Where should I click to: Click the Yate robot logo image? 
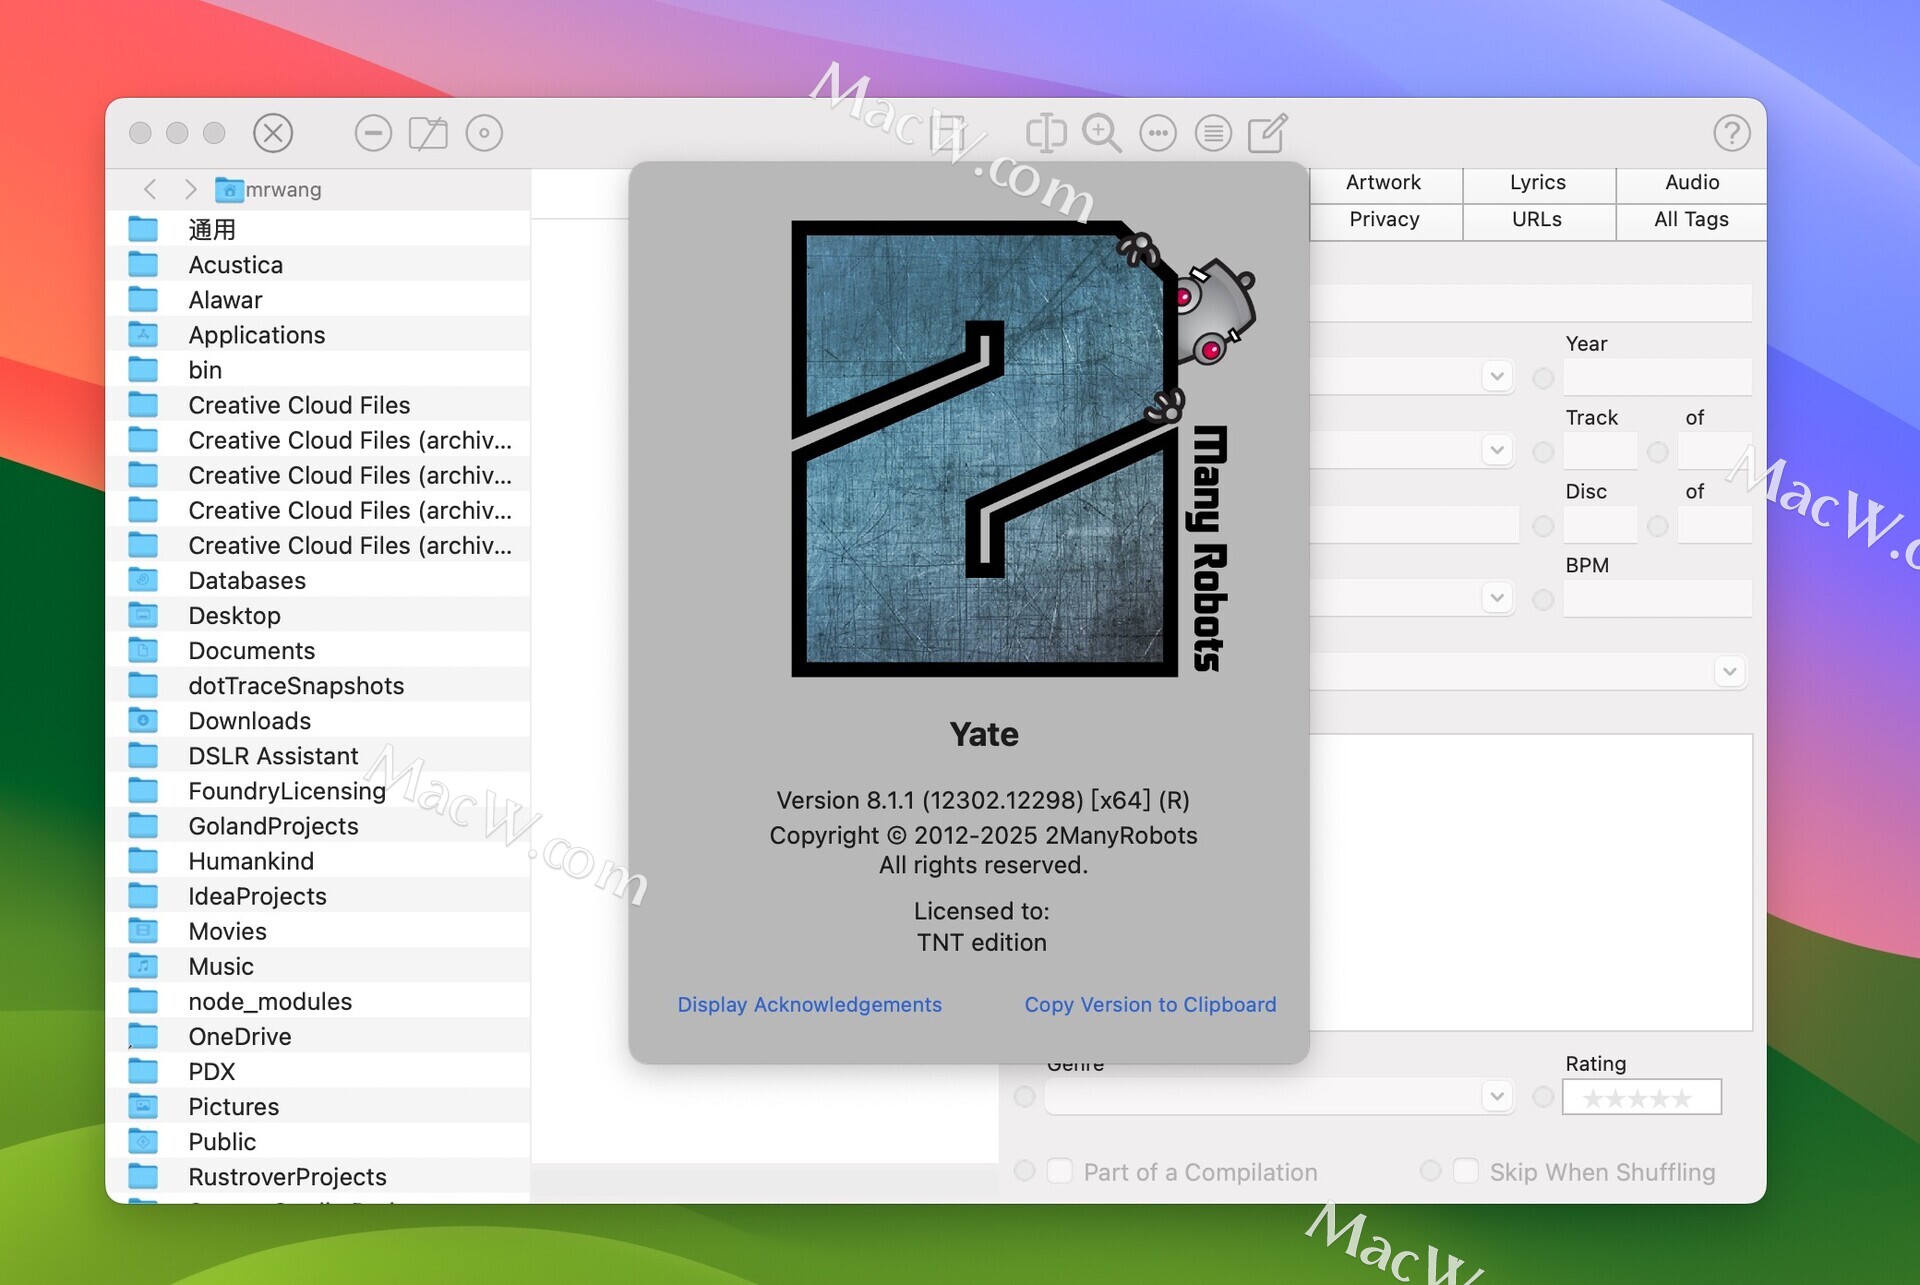[x=1022, y=449]
